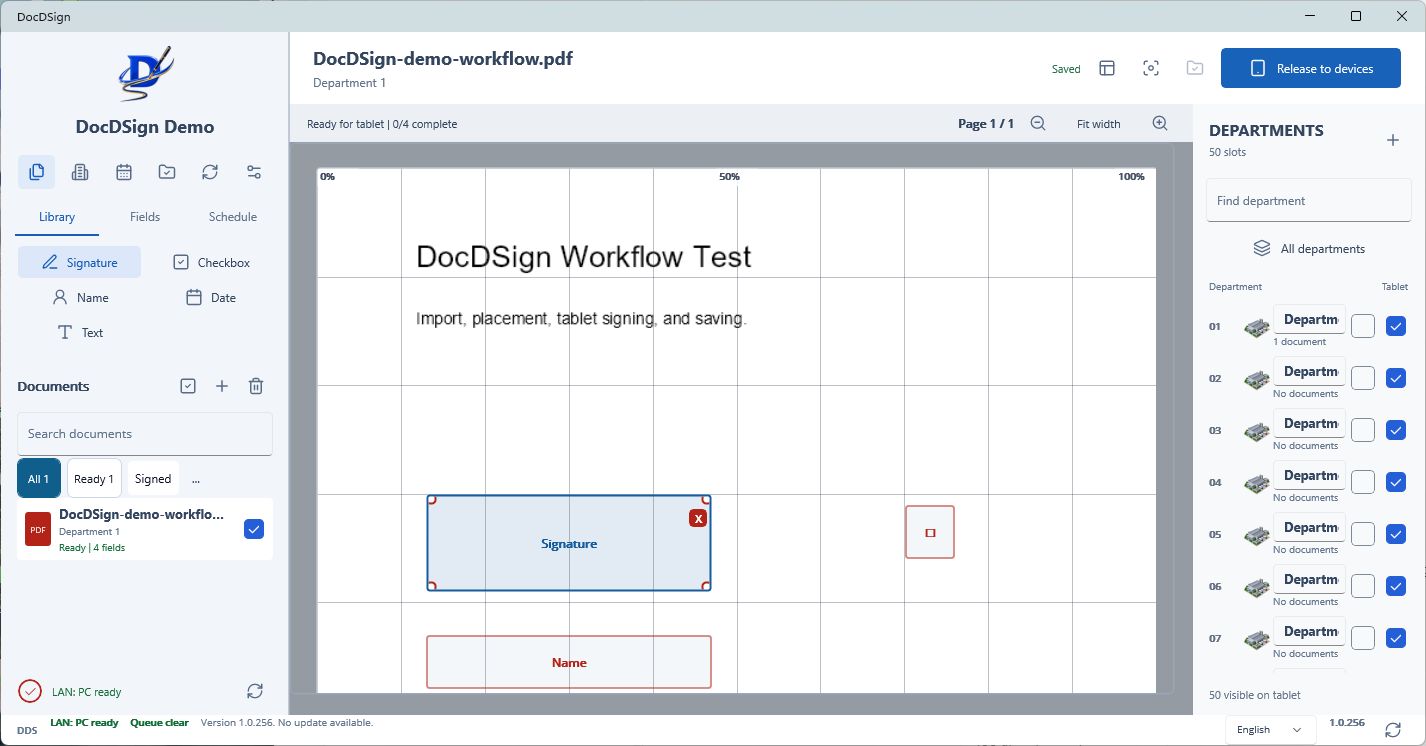Click the sync icon in sidebar toolbar
The height and width of the screenshot is (746, 1426).
pos(210,172)
